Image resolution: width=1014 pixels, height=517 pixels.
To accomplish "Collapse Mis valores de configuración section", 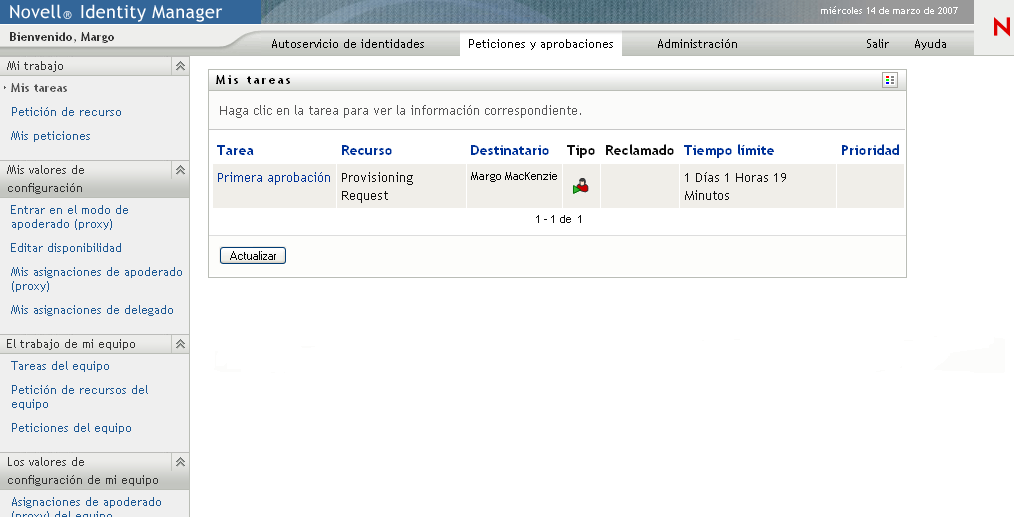I will click(180, 170).
